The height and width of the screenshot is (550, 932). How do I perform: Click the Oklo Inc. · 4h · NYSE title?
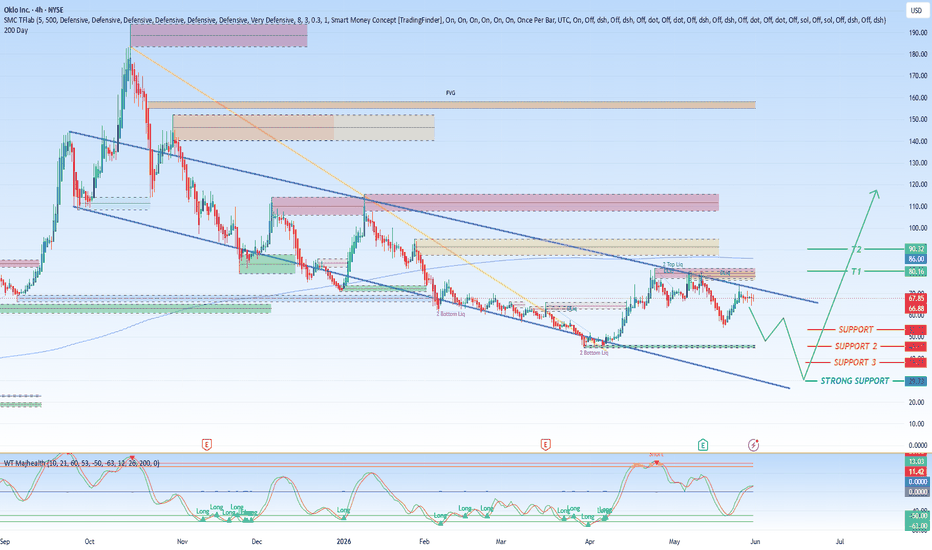point(33,10)
